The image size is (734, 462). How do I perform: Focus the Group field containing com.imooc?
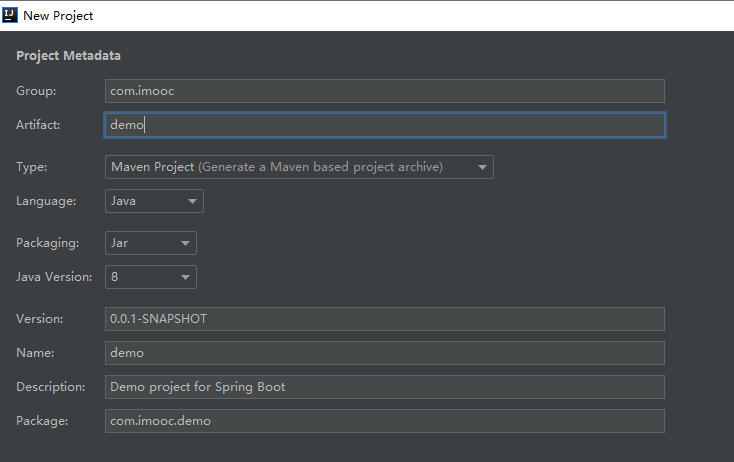385,90
